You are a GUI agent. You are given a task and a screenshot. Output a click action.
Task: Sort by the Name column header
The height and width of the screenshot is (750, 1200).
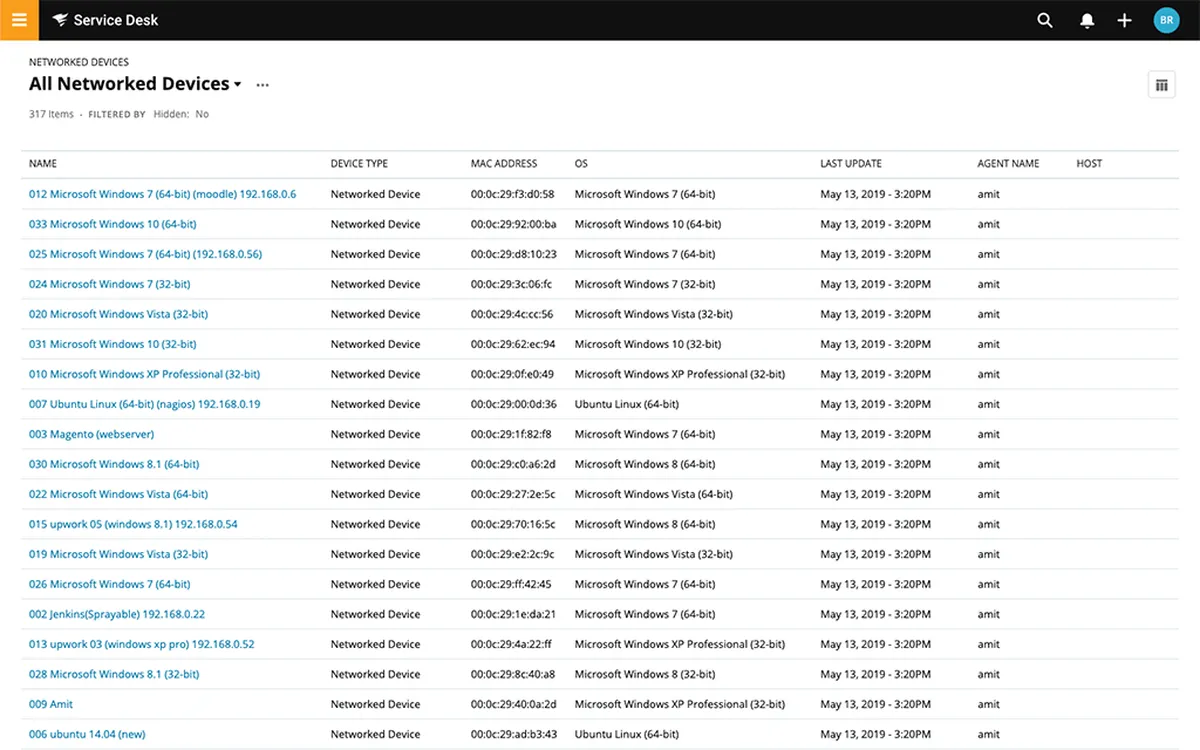[x=43, y=163]
